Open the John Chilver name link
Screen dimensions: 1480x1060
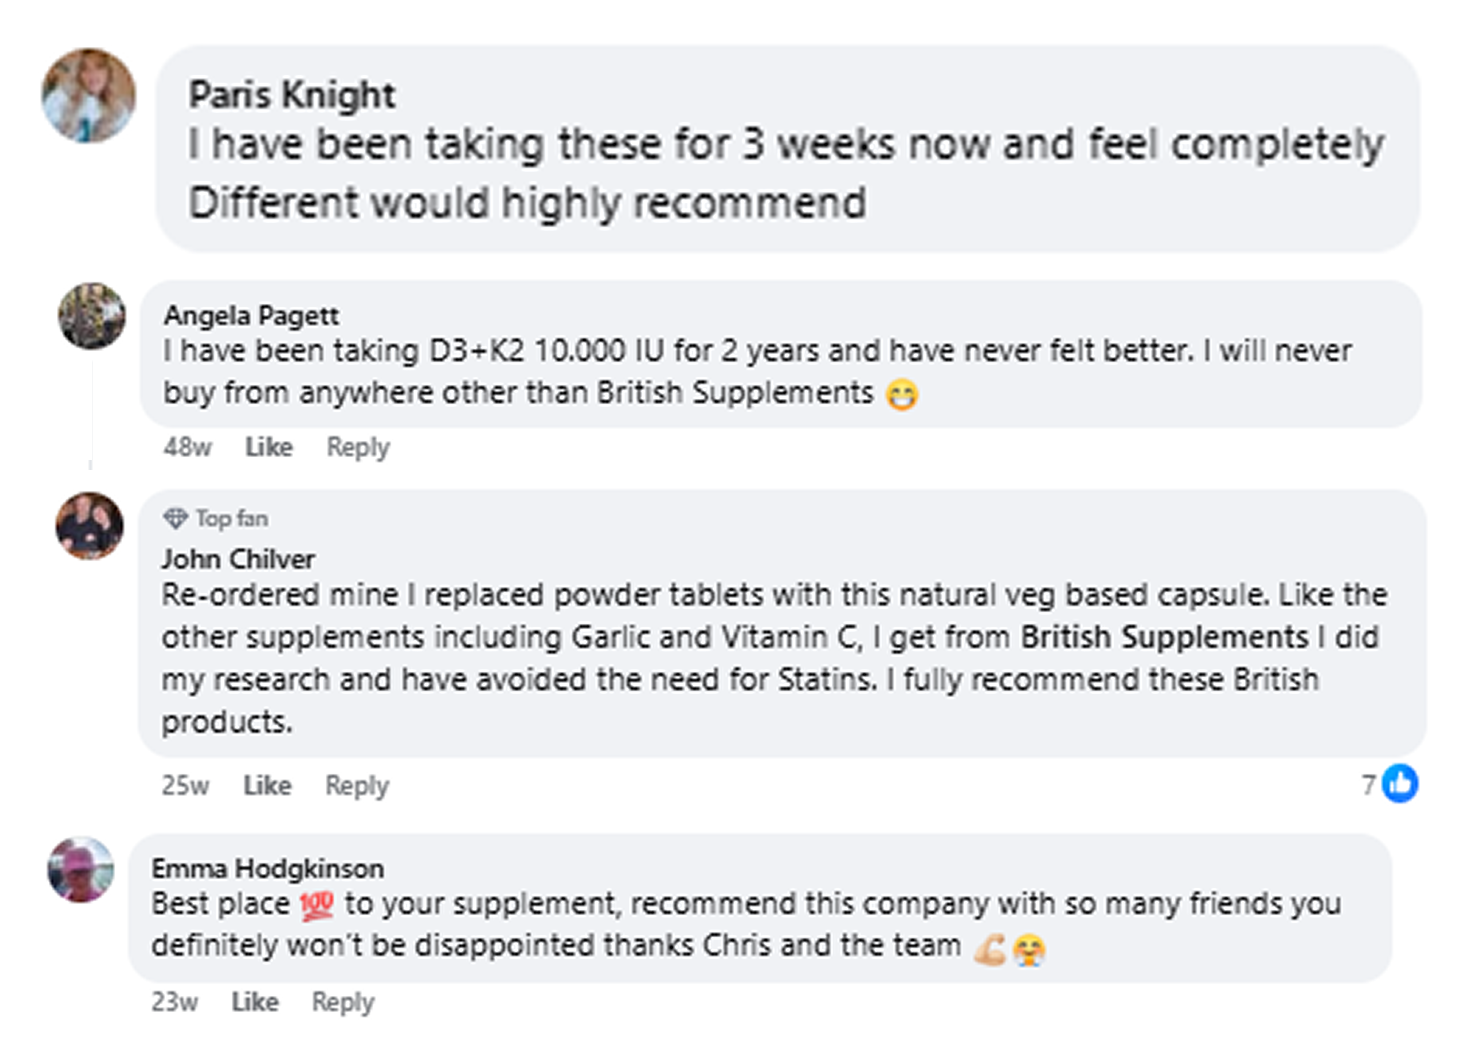tap(238, 558)
